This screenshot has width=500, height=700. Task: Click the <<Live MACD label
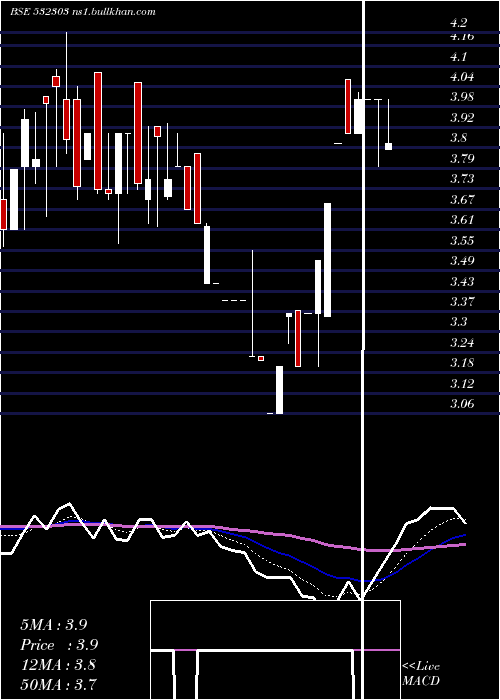pyautogui.click(x=421, y=674)
